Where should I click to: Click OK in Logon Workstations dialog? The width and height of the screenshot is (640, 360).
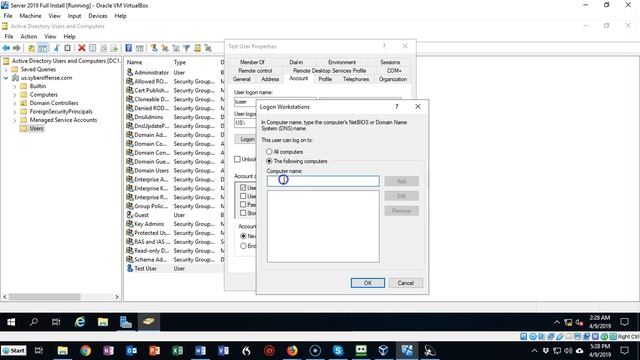pos(368,283)
